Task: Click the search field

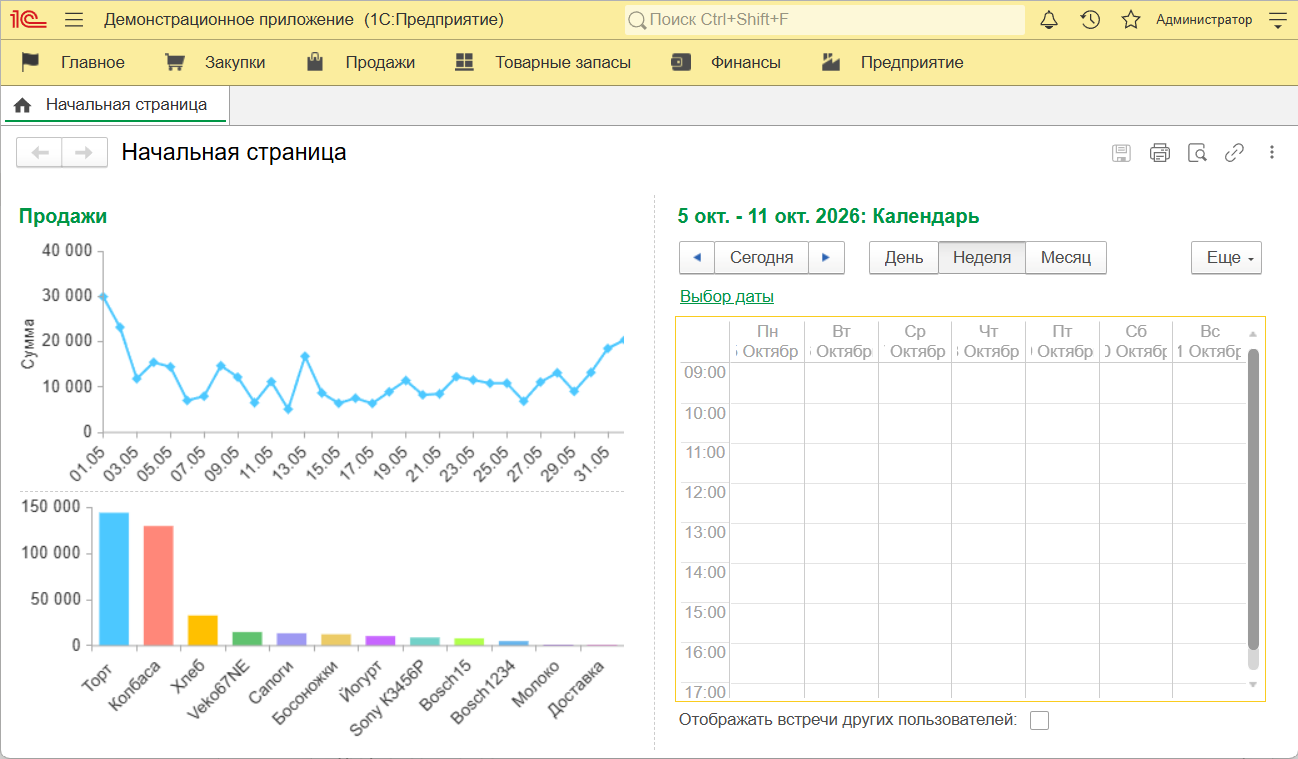Action: point(825,20)
